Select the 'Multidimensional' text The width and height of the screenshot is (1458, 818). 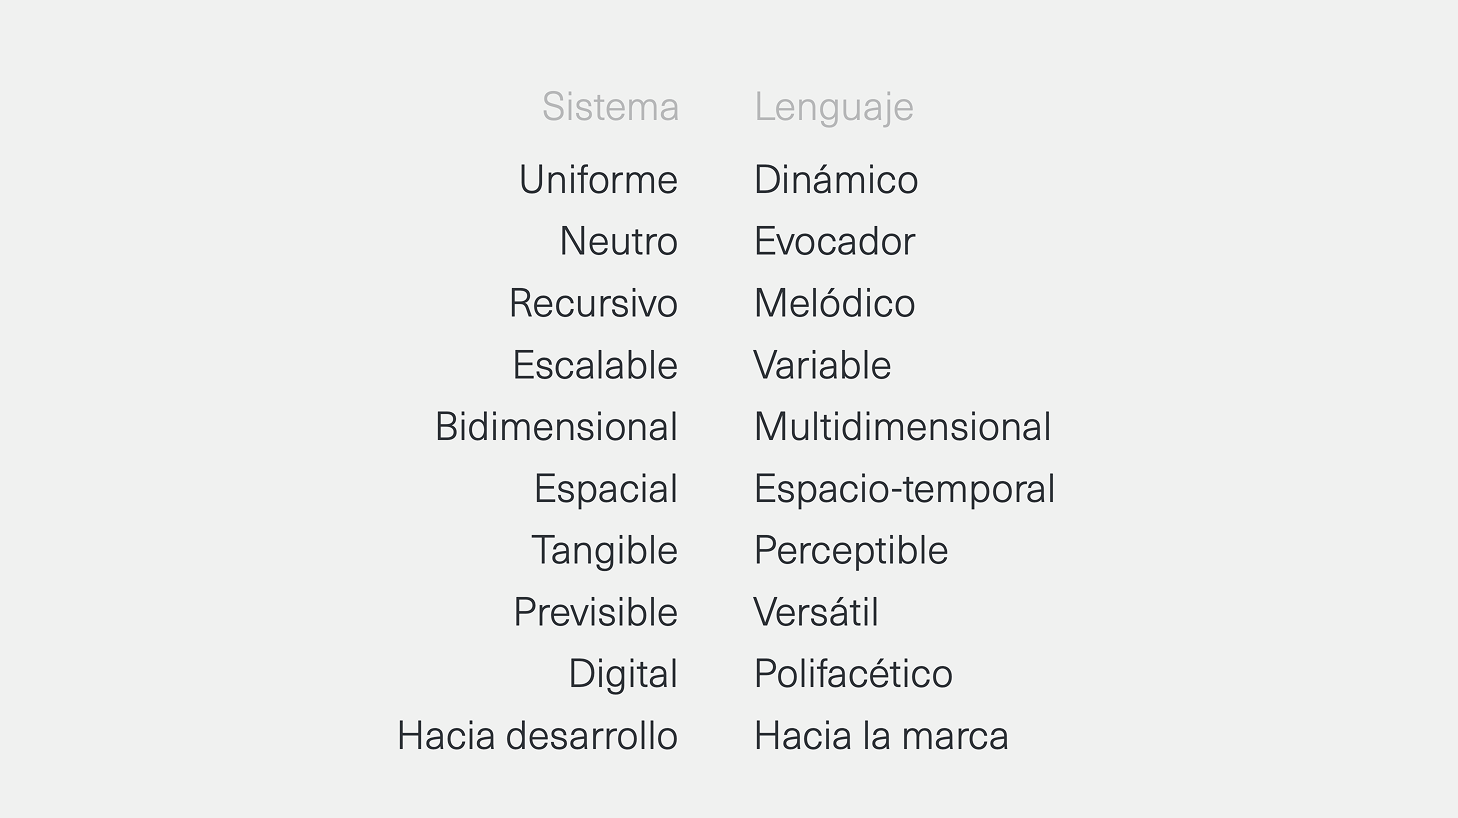click(x=902, y=427)
